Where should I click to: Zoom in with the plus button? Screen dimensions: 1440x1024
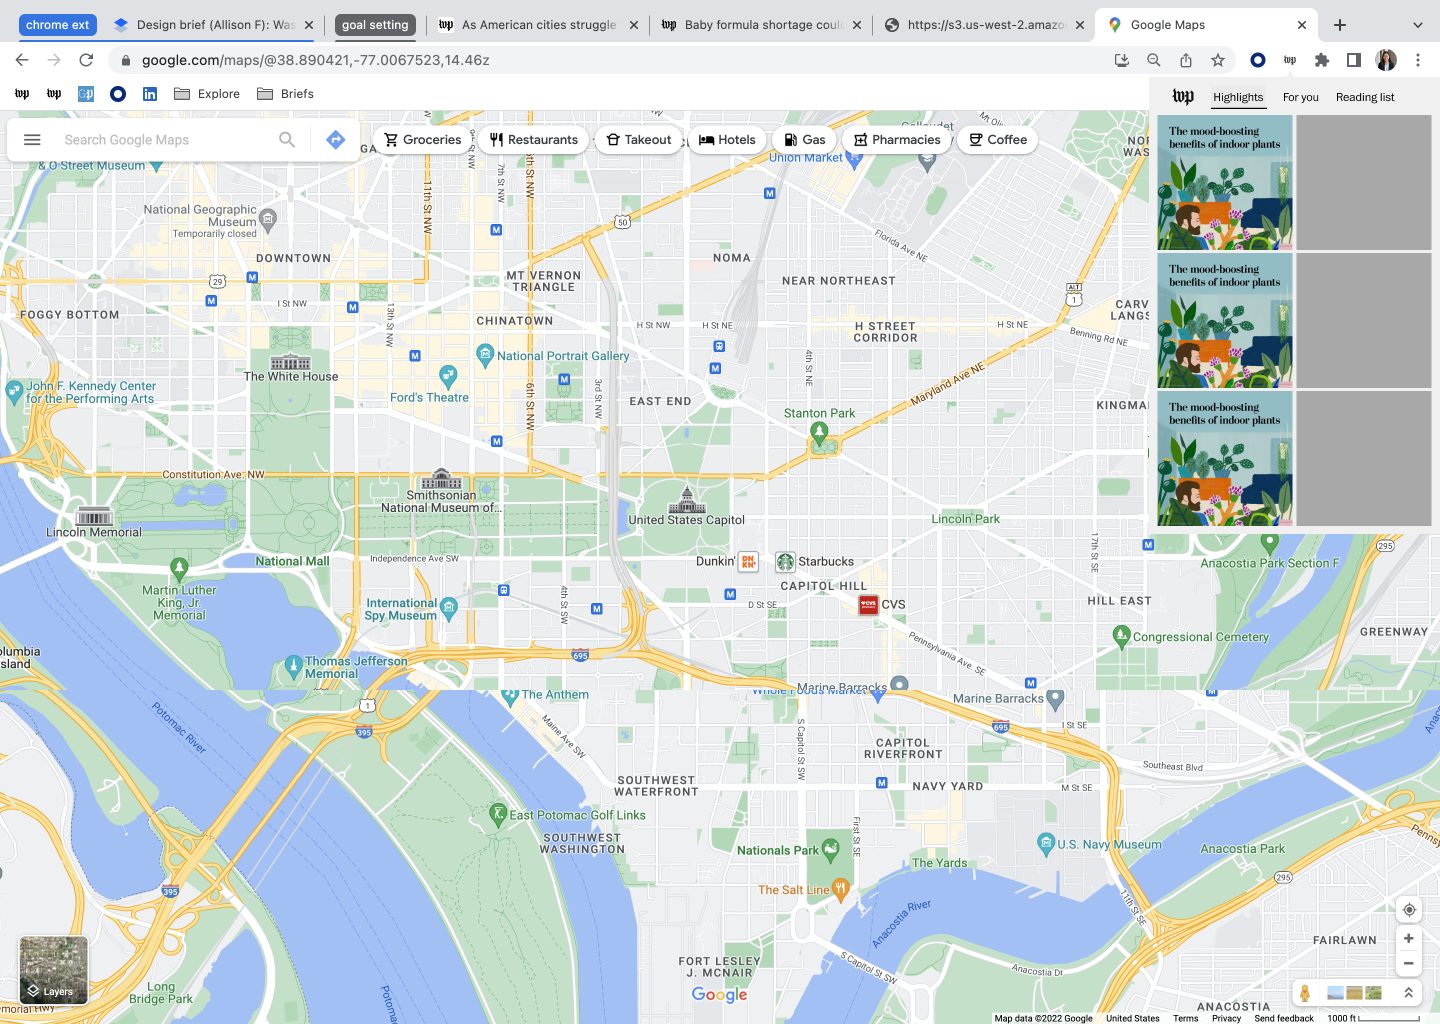point(1408,938)
